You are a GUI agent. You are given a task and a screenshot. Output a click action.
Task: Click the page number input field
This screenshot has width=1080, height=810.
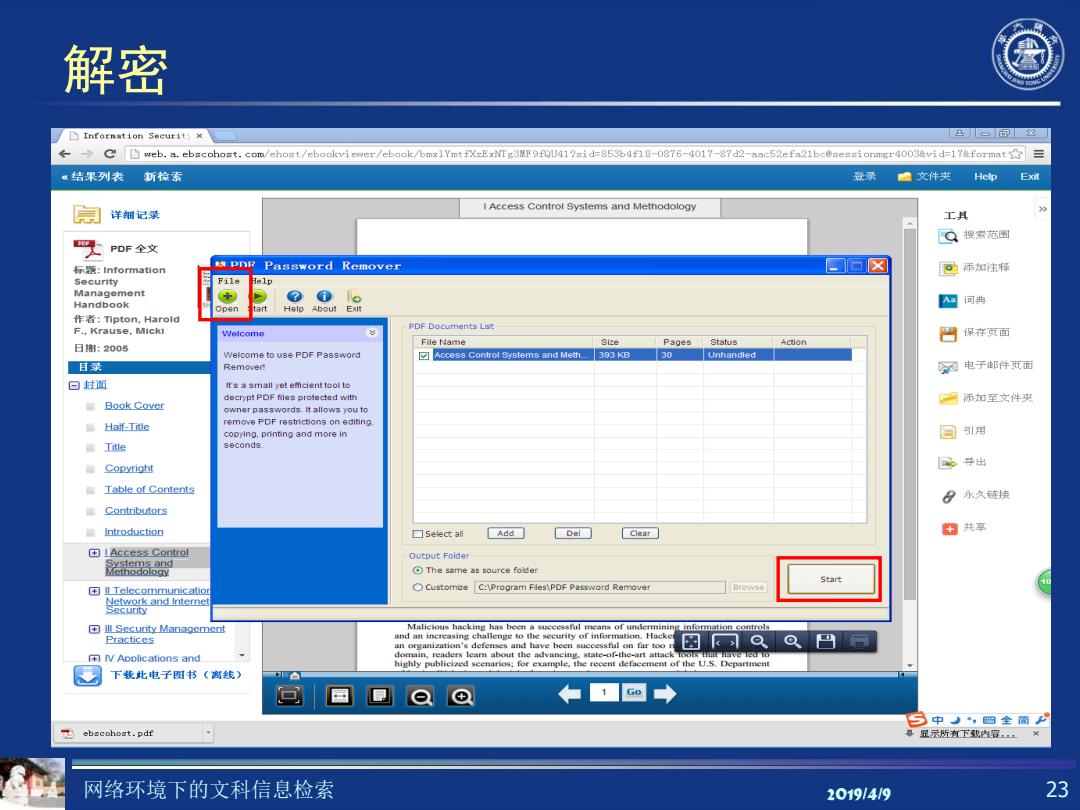click(604, 692)
